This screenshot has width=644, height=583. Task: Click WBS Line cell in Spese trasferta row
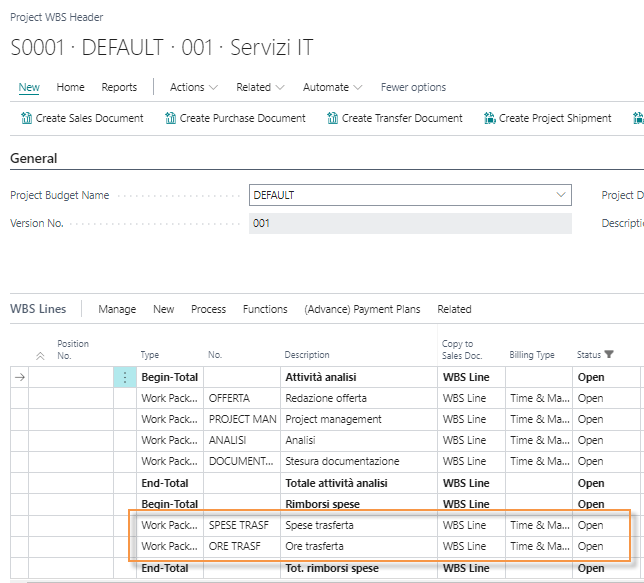(472, 525)
